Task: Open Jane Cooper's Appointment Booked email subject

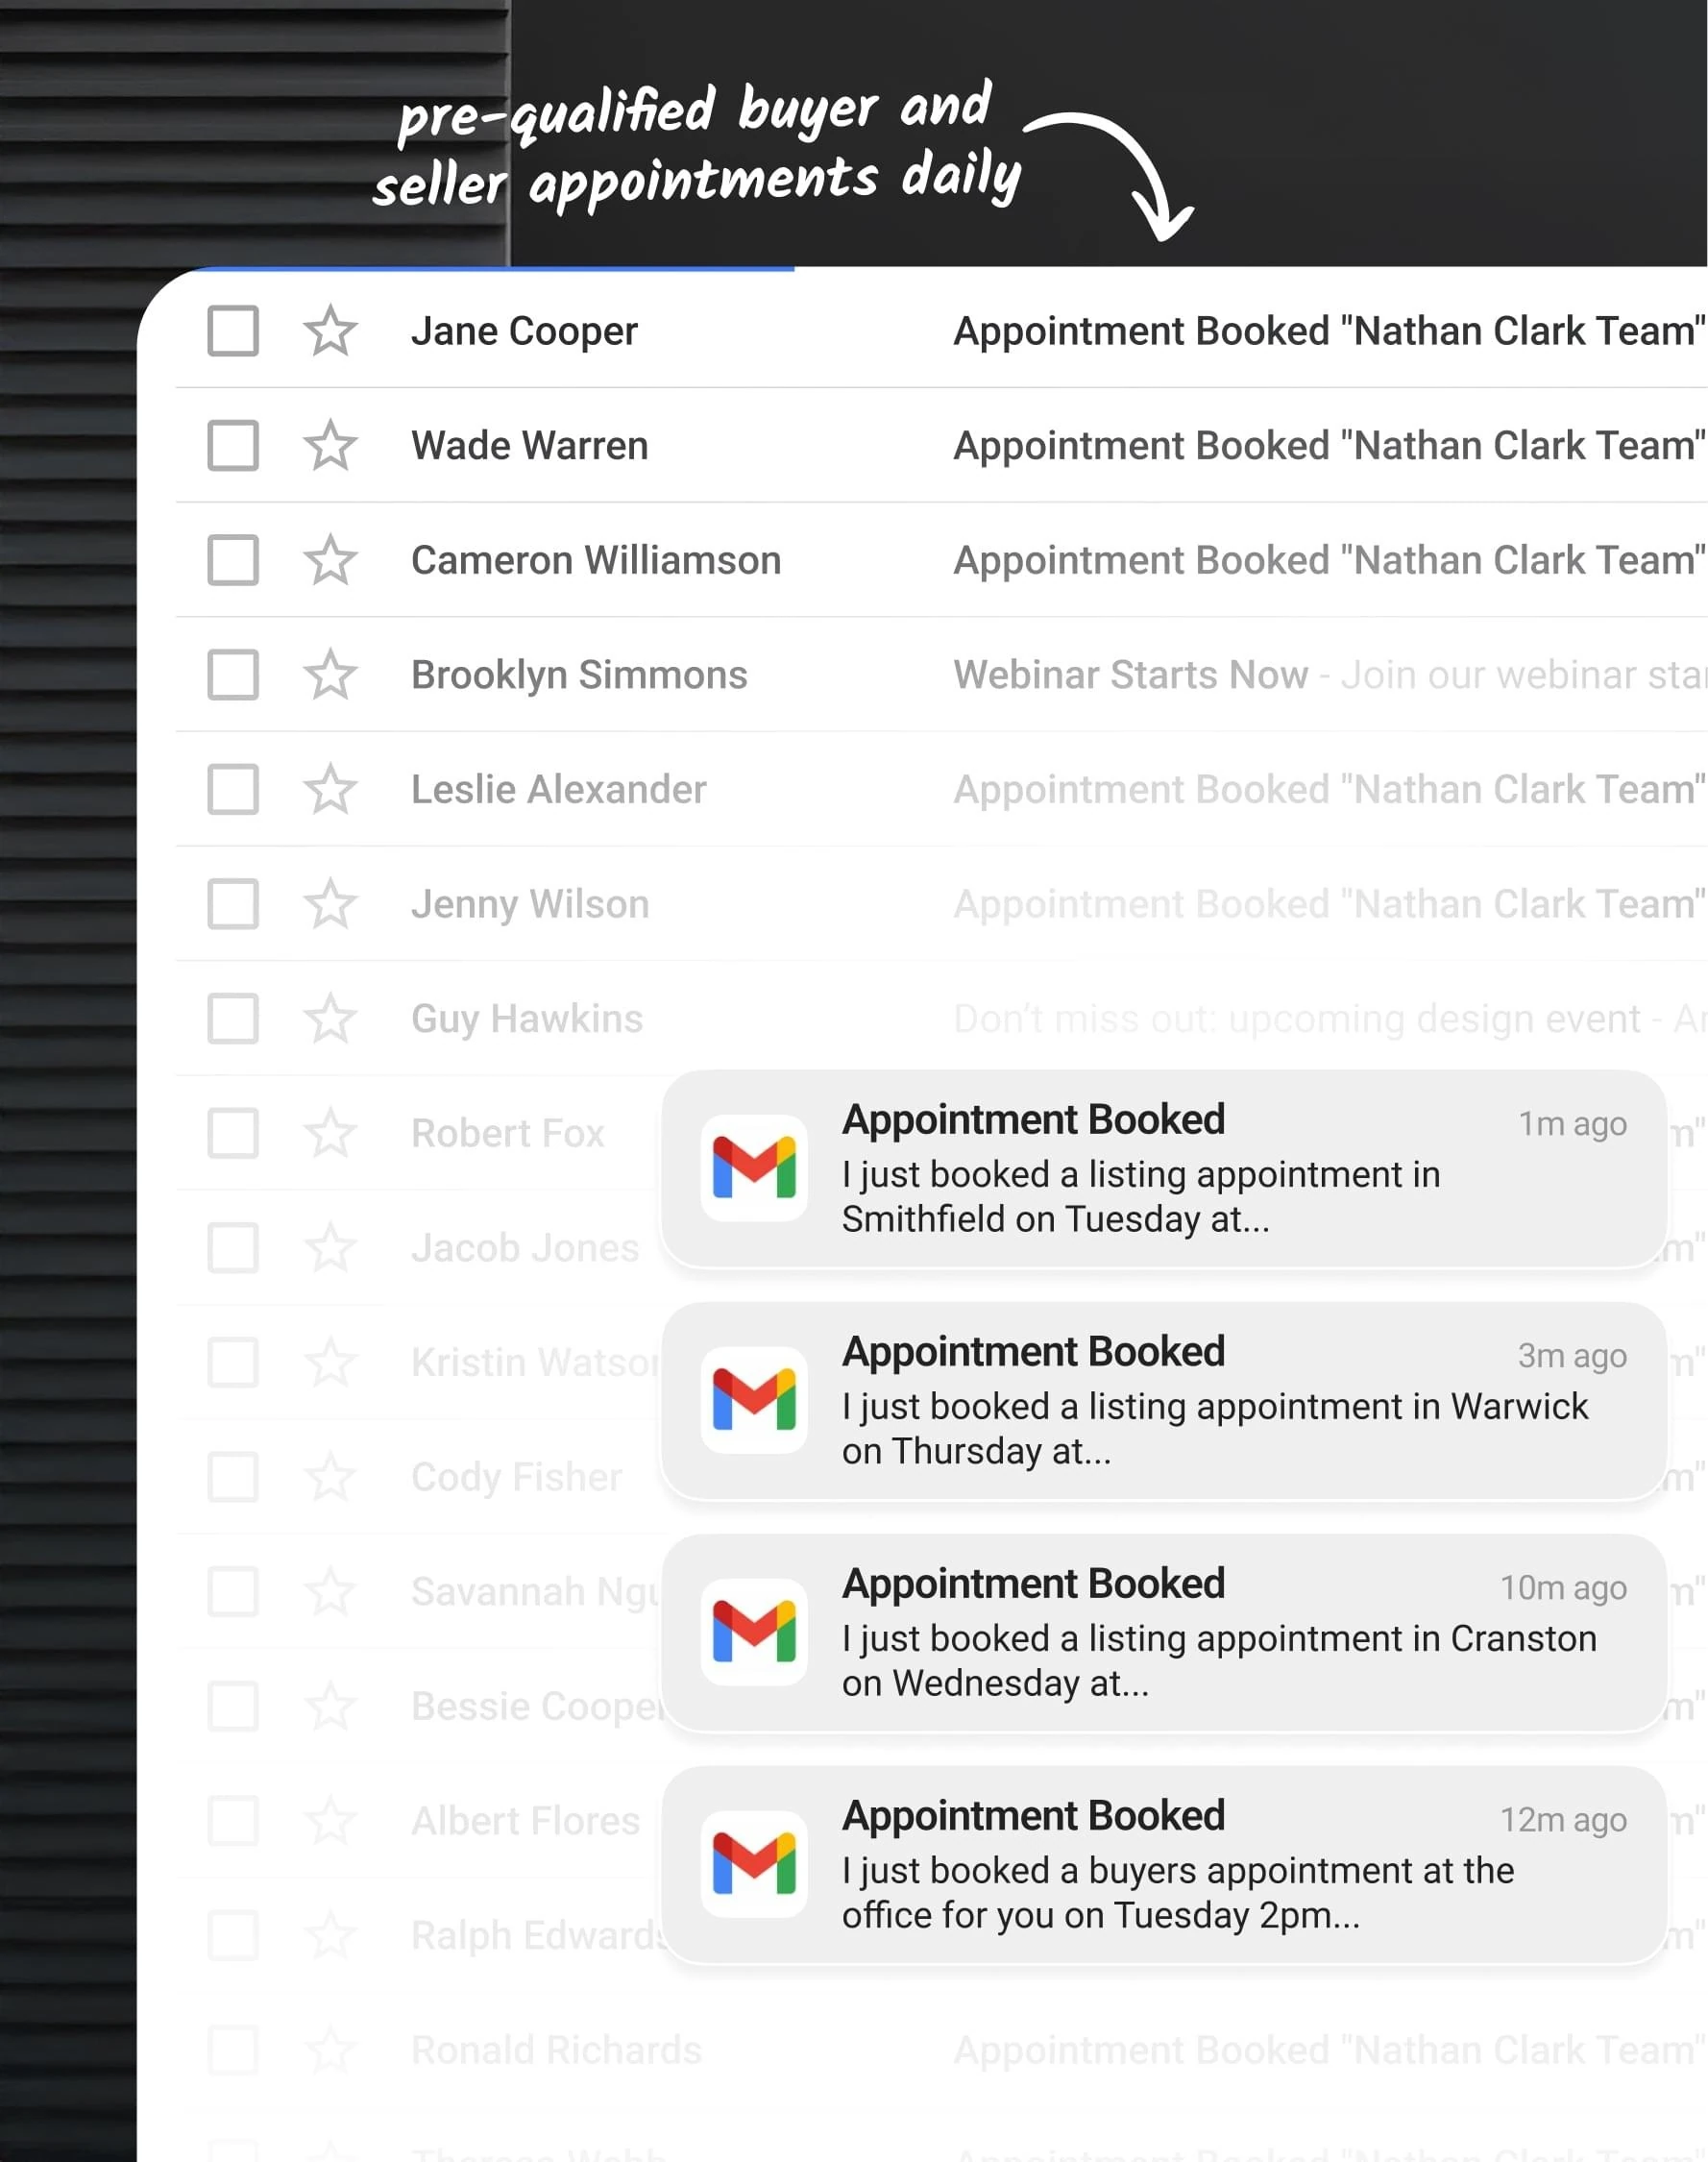Action: pyautogui.click(x=1327, y=331)
